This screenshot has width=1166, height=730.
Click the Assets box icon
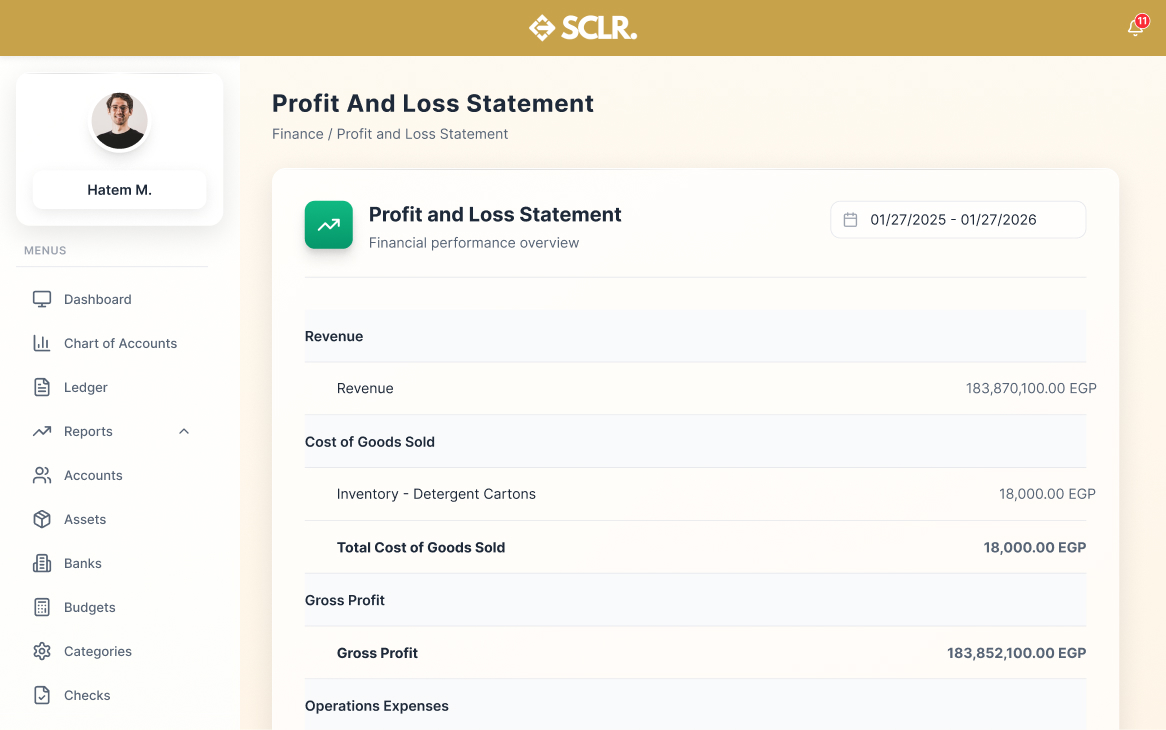(42, 519)
